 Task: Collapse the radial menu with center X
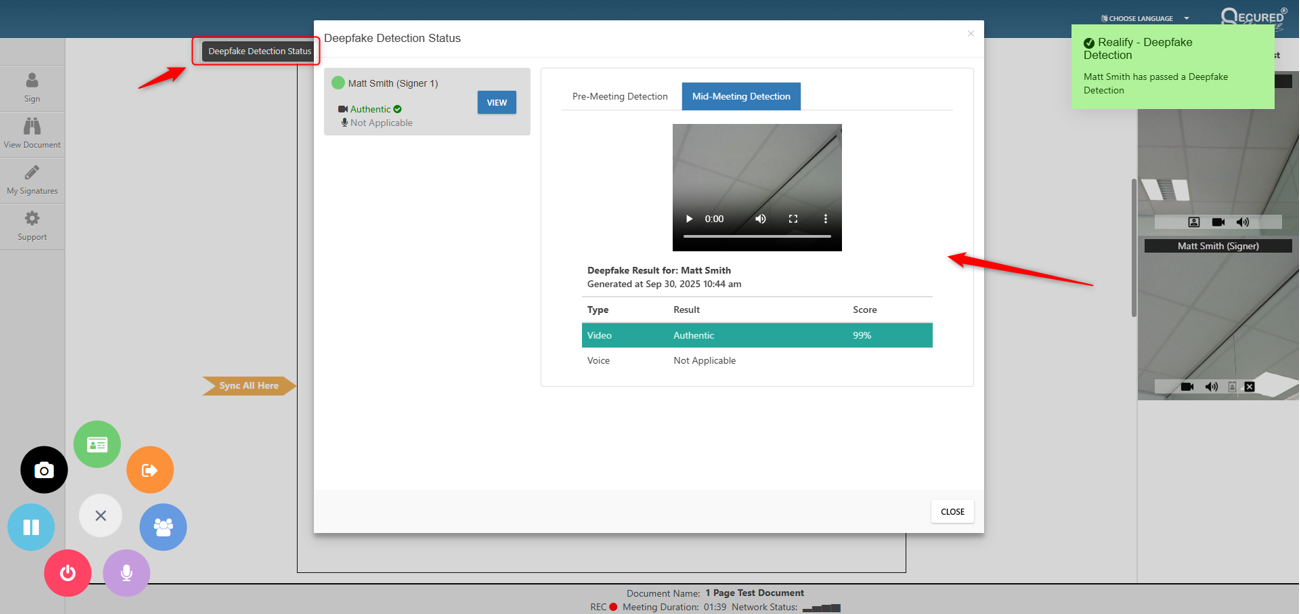[x=100, y=516]
